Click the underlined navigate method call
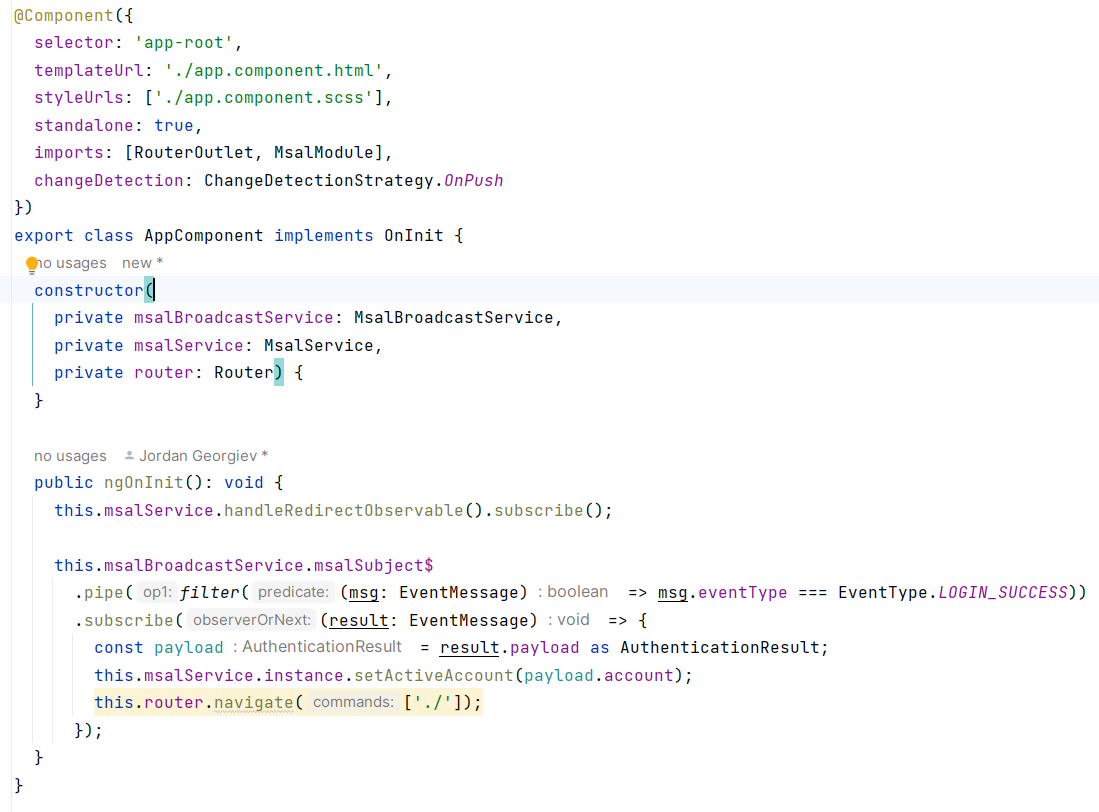This screenshot has width=1099, height=812. click(253, 701)
